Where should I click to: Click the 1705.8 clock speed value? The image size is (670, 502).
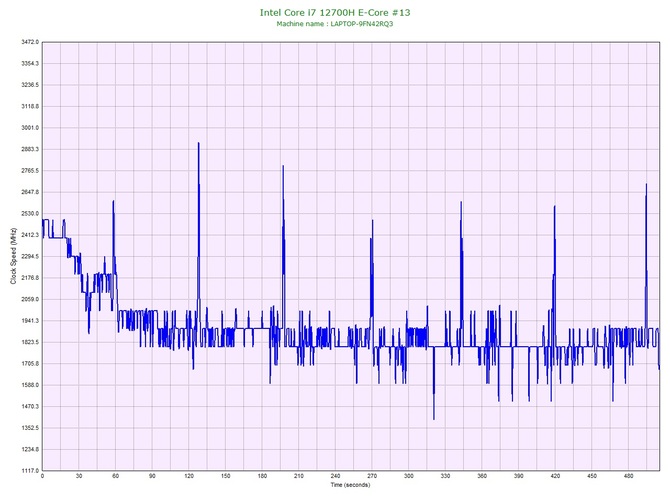(x=30, y=364)
